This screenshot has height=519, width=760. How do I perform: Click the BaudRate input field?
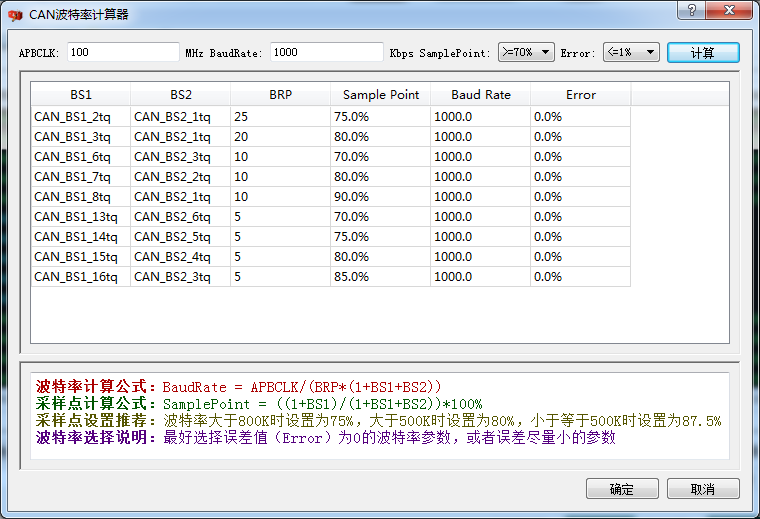327,52
